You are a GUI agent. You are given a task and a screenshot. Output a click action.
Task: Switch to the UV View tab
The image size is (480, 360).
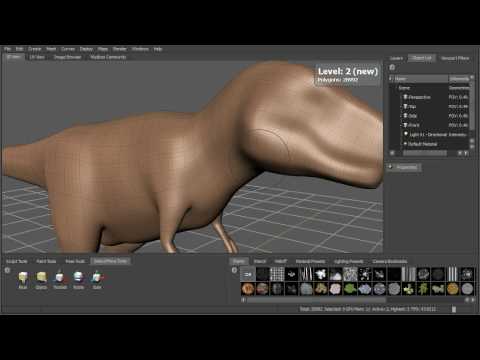(x=37, y=57)
